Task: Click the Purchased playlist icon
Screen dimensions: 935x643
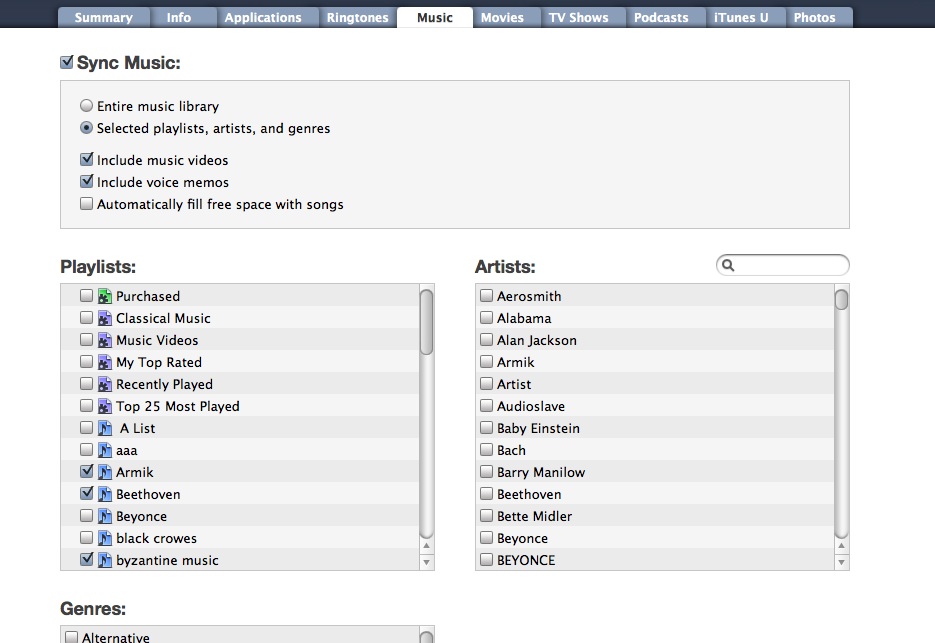Action: coord(105,296)
